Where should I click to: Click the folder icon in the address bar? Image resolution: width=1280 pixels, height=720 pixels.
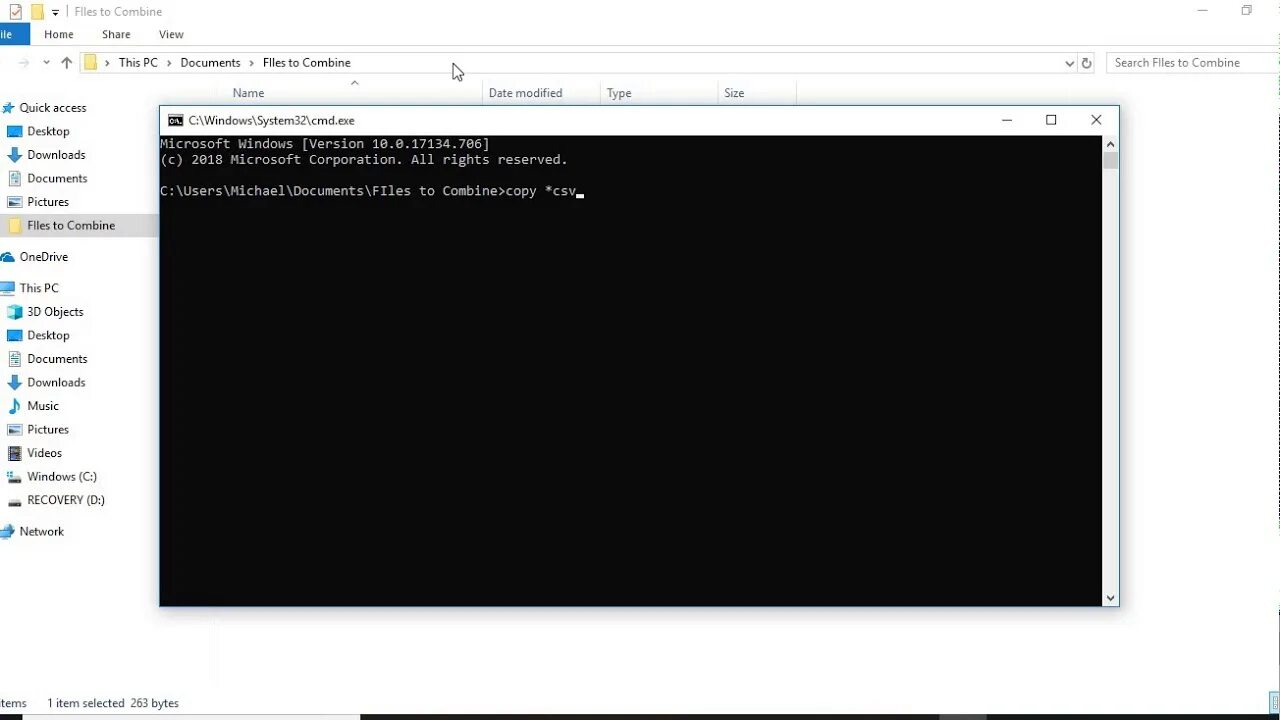pyautogui.click(x=90, y=62)
